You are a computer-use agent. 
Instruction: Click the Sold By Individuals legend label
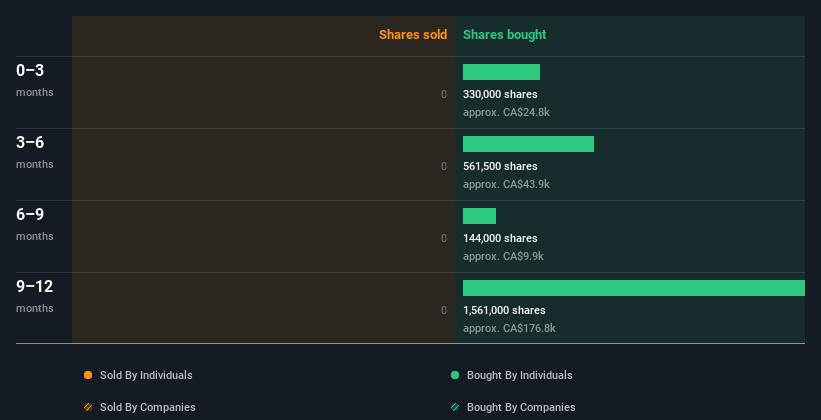coord(146,375)
